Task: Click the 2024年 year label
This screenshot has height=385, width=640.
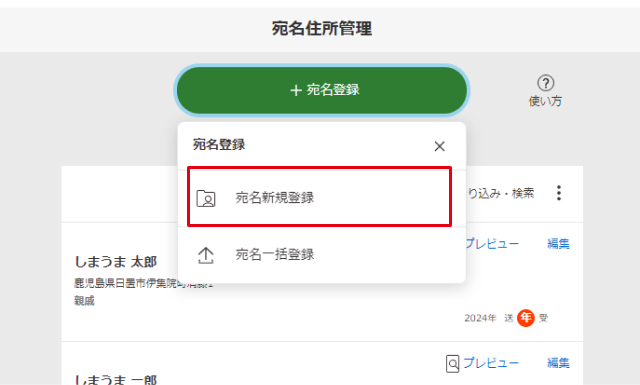Action: [480, 318]
